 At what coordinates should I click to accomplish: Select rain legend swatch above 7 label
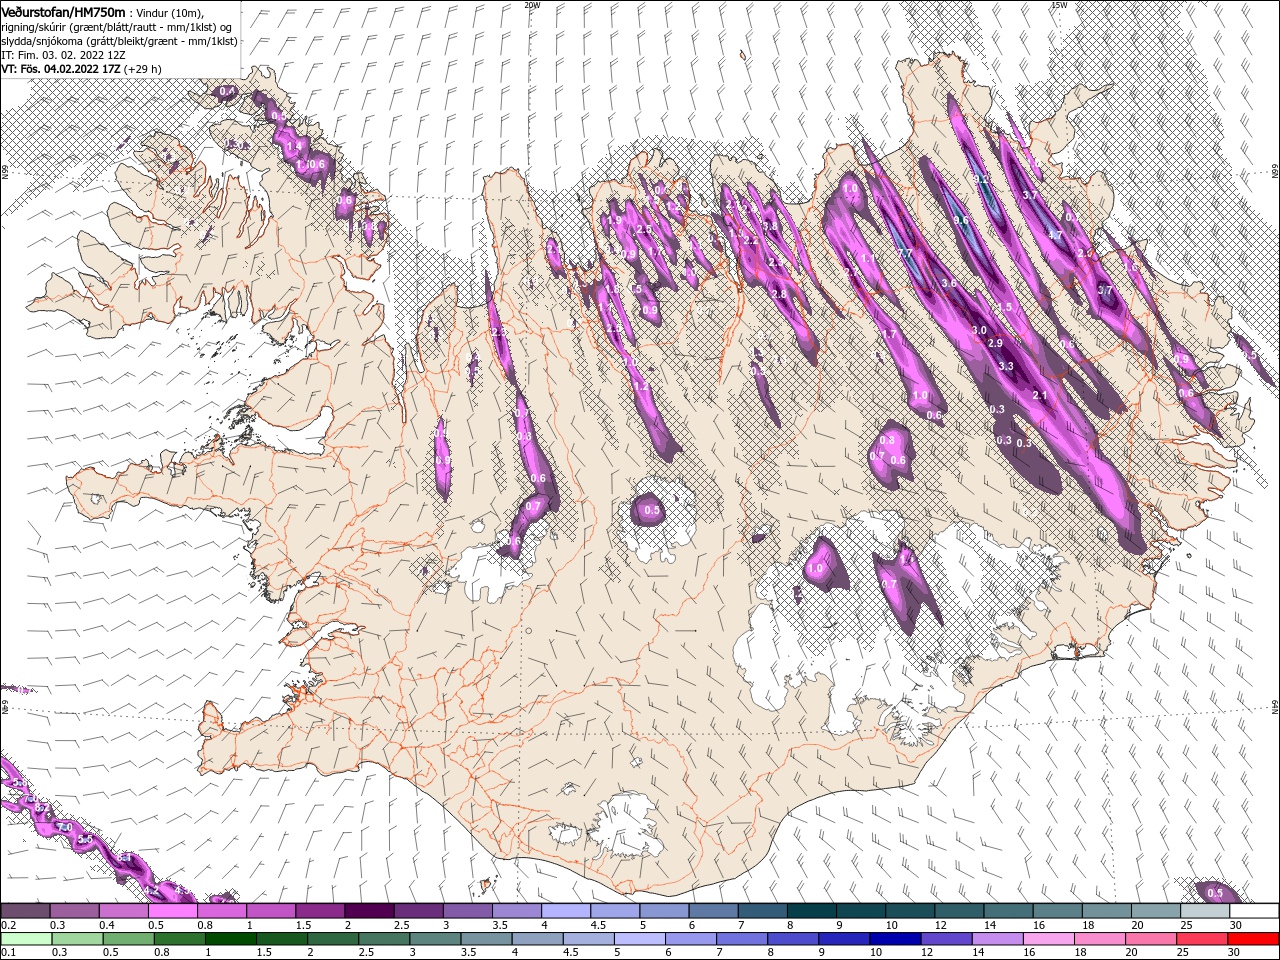click(x=742, y=939)
